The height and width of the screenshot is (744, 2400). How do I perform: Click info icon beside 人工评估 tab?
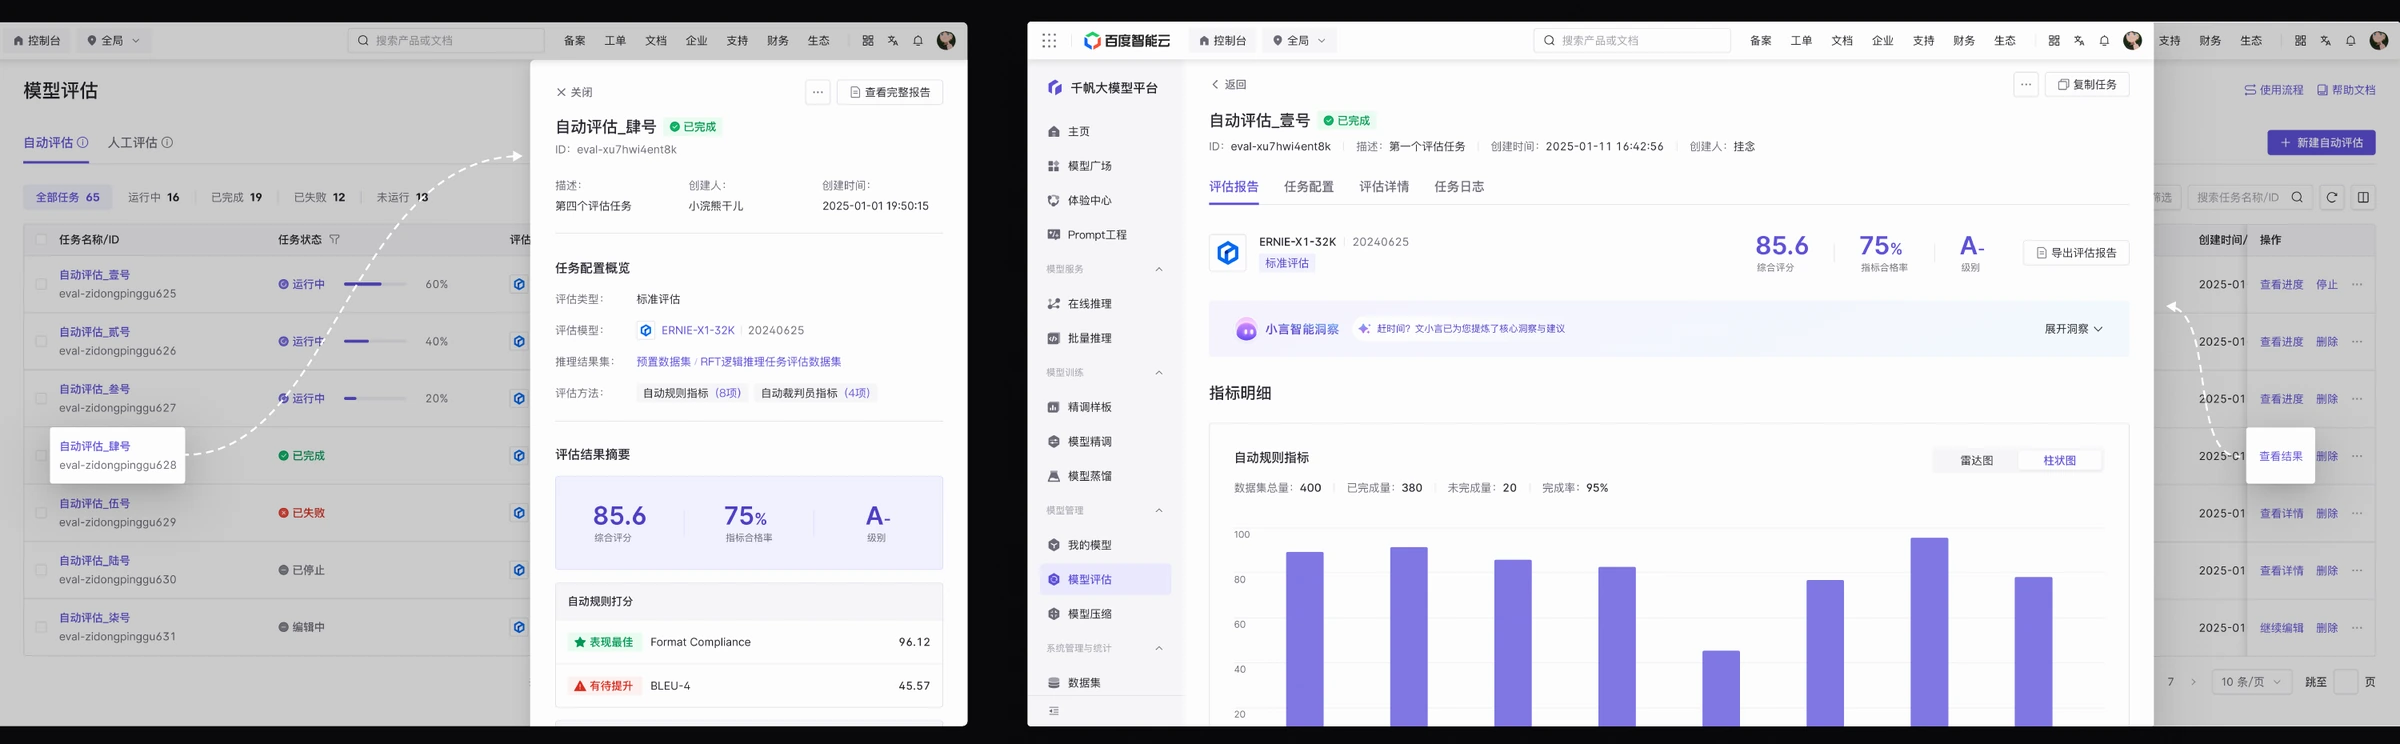pyautogui.click(x=167, y=143)
